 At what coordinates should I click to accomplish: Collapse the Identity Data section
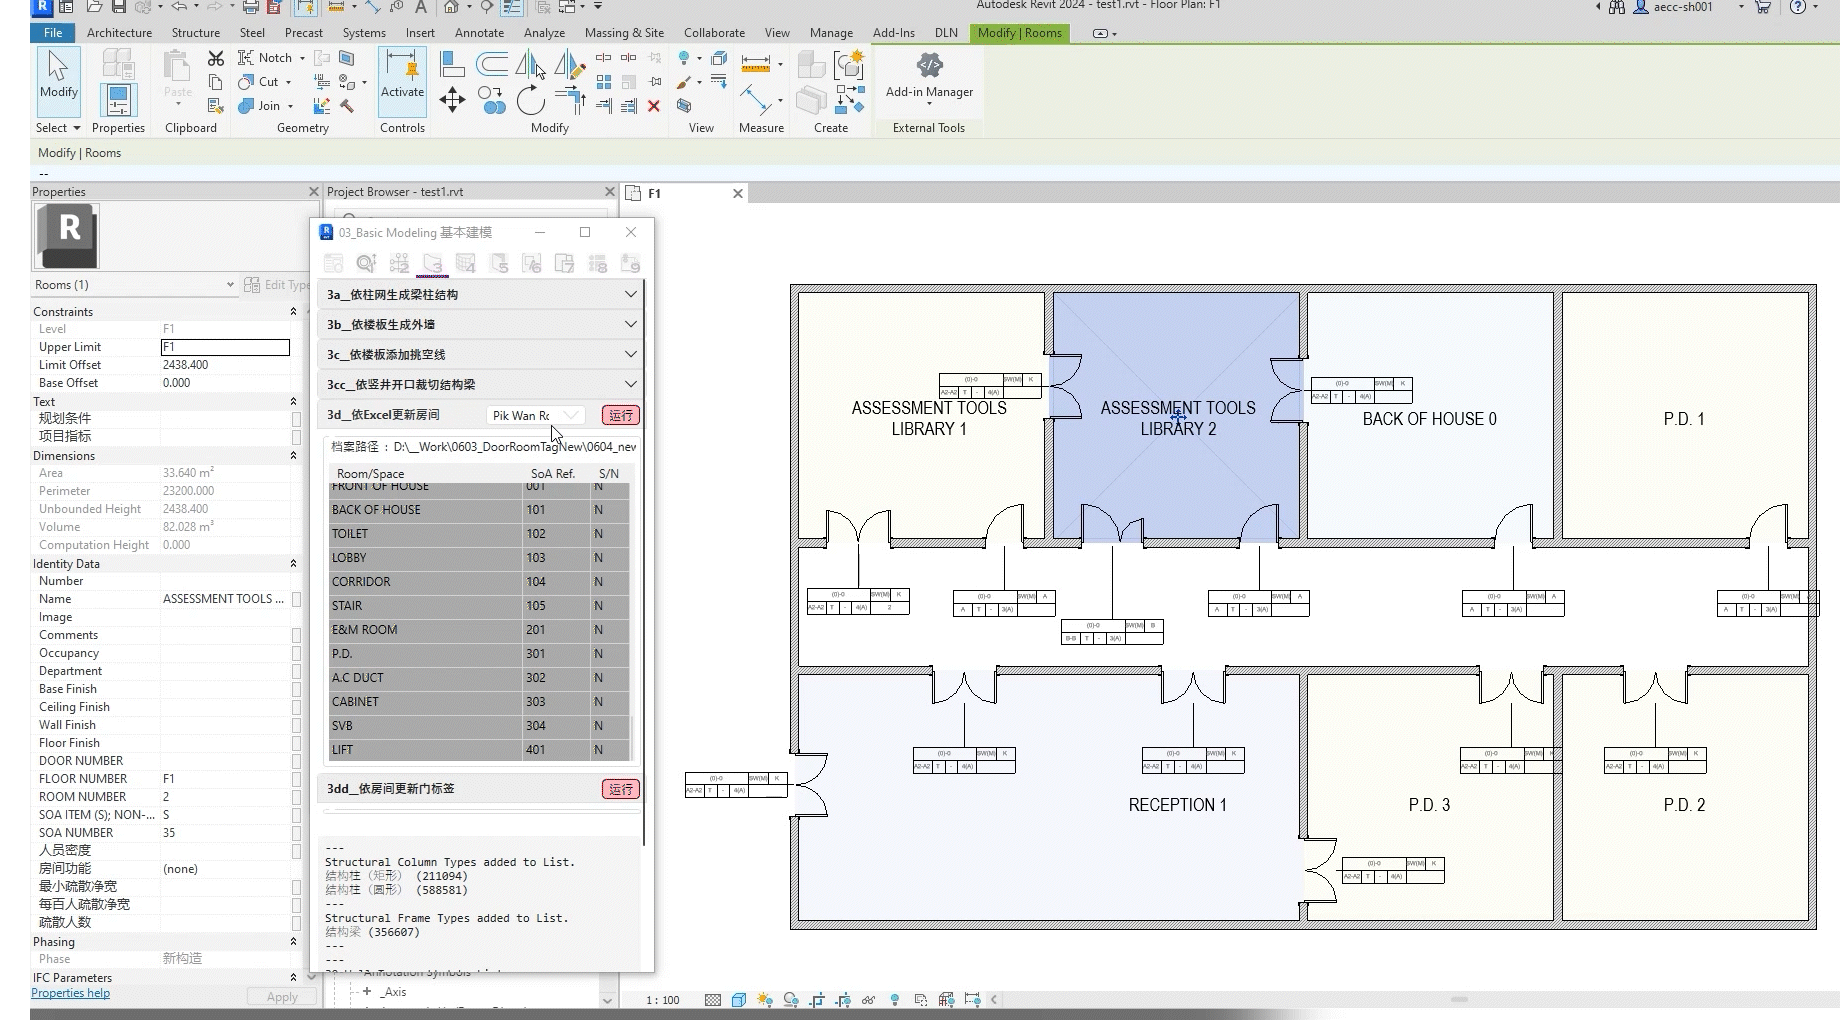click(293, 564)
